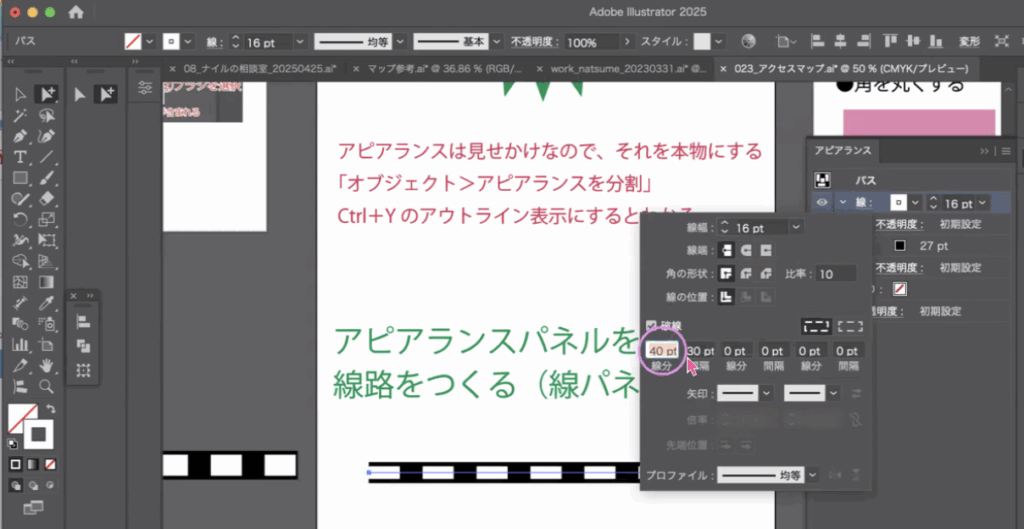Enable align dashes to corners option
This screenshot has width=1024, height=529.
(850, 326)
